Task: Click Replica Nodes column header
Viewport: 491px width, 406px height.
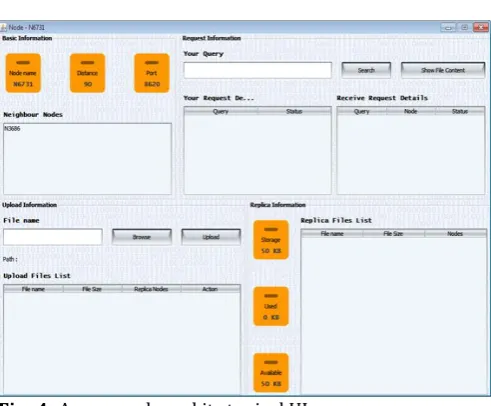Action: (151, 289)
